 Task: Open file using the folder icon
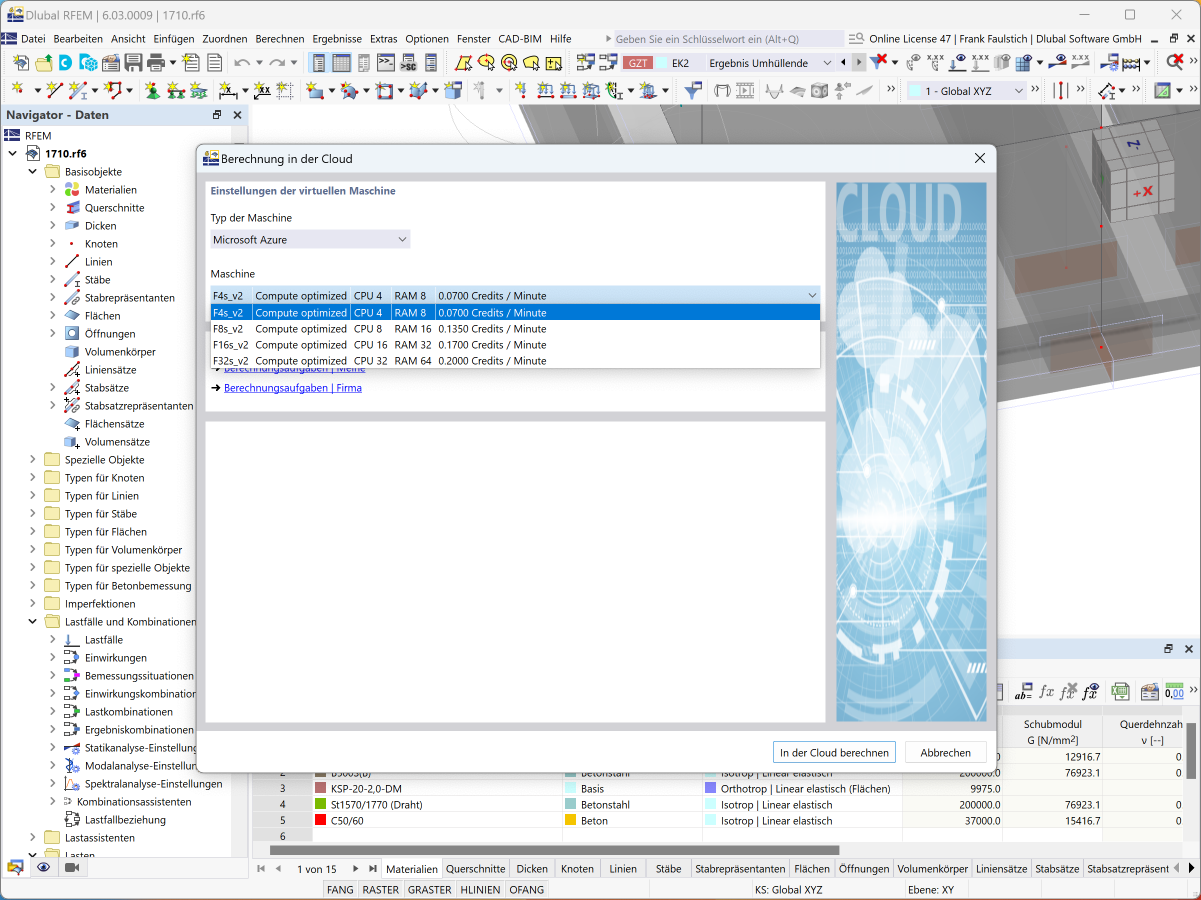pos(44,62)
